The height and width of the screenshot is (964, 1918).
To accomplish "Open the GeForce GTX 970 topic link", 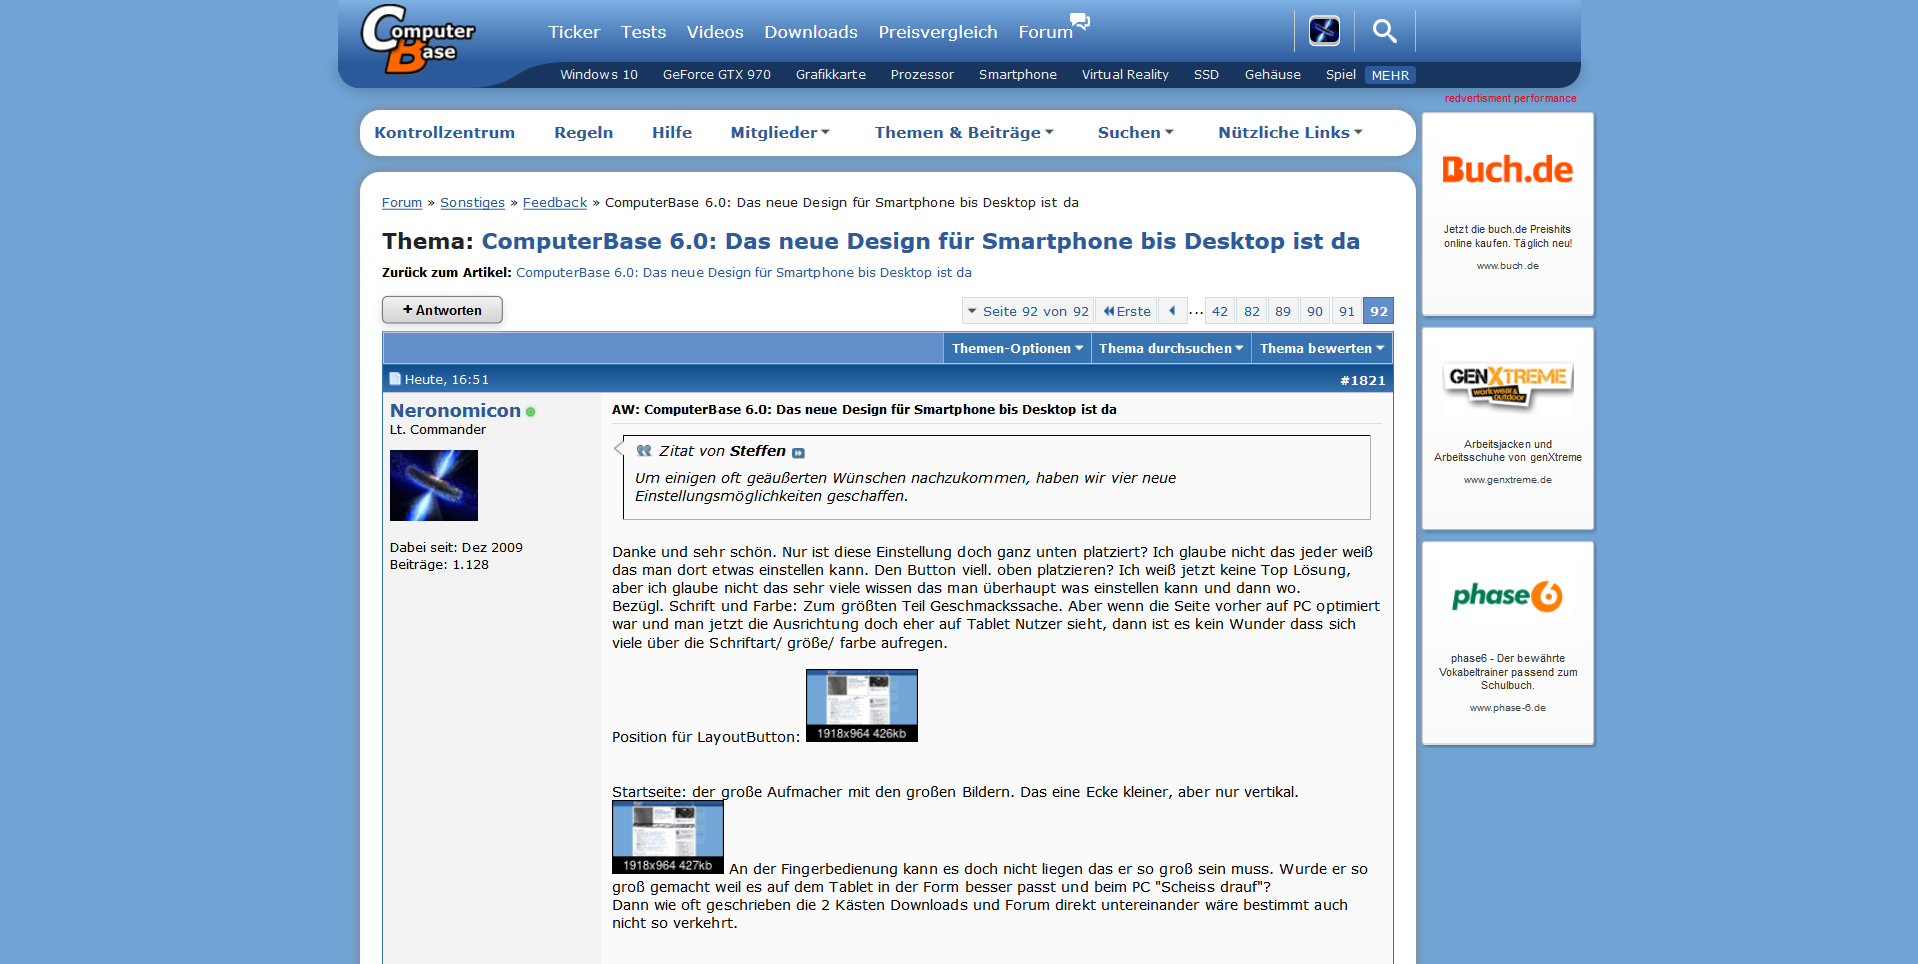I will (717, 75).
